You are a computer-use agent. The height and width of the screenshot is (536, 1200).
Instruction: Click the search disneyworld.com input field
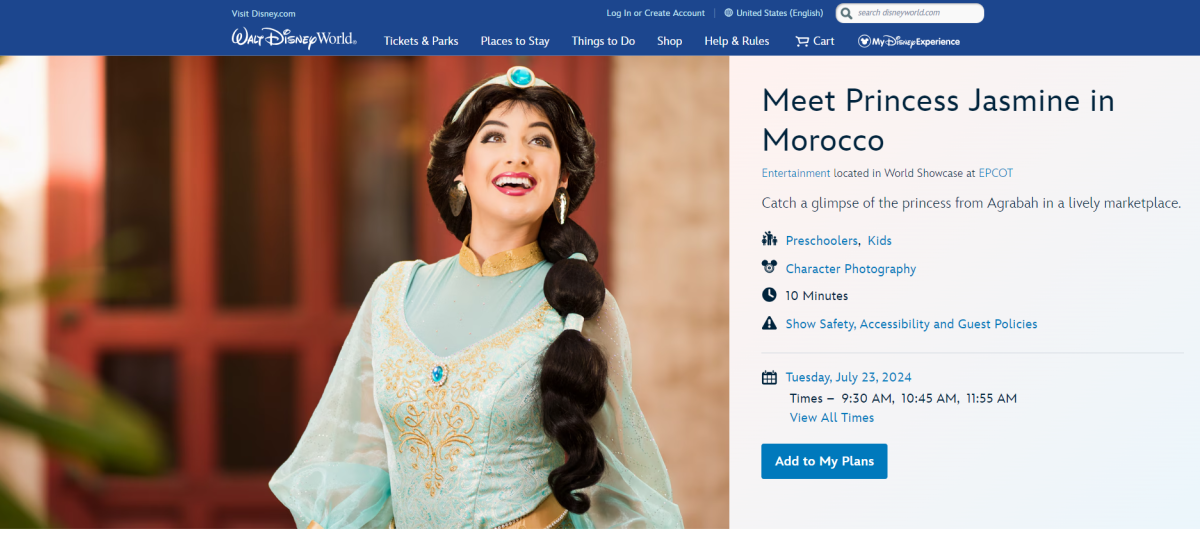point(918,13)
